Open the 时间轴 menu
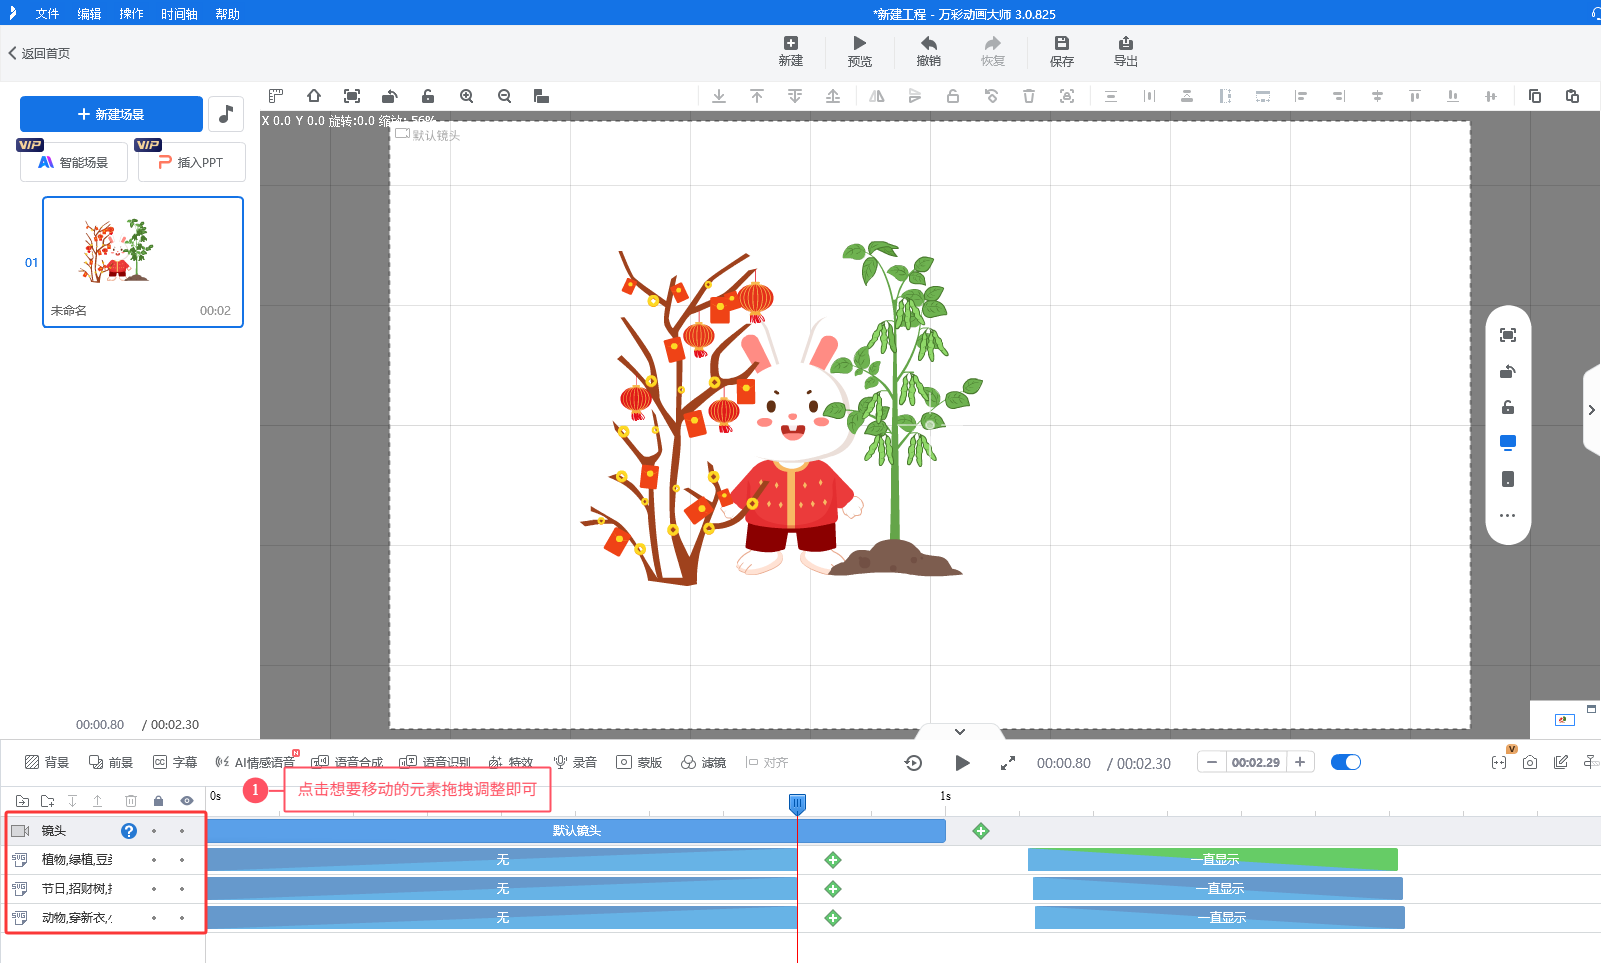The width and height of the screenshot is (1601, 963). coord(179,14)
